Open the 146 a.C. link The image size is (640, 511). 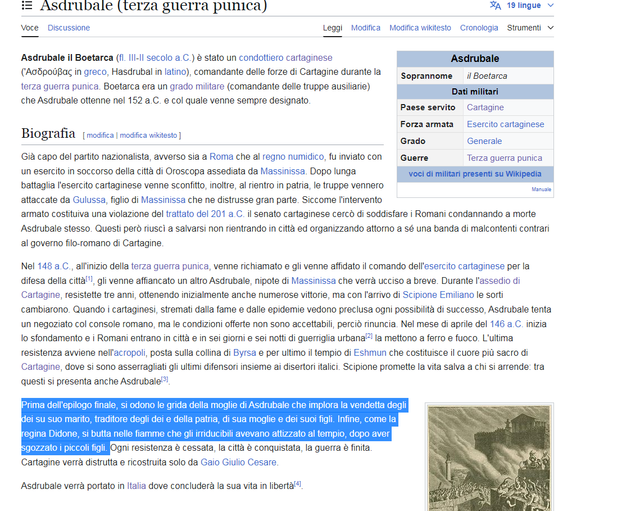tap(506, 324)
